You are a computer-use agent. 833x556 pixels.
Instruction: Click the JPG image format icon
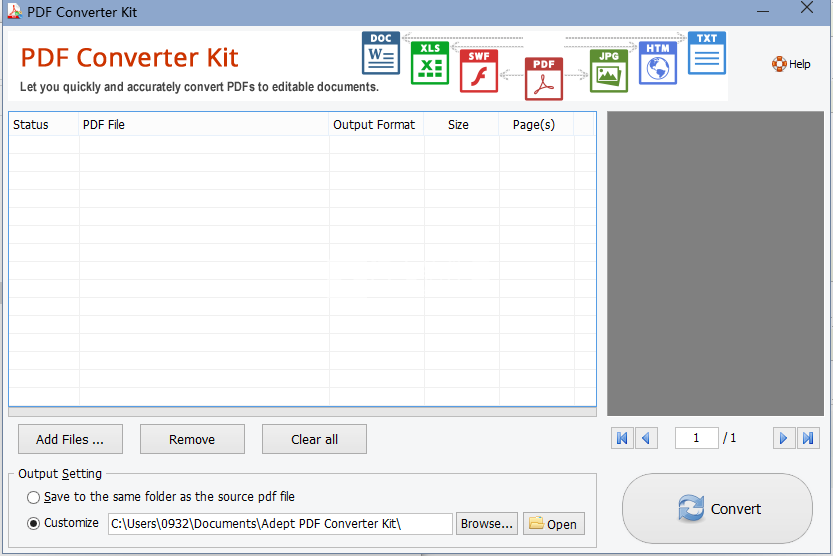(609, 71)
